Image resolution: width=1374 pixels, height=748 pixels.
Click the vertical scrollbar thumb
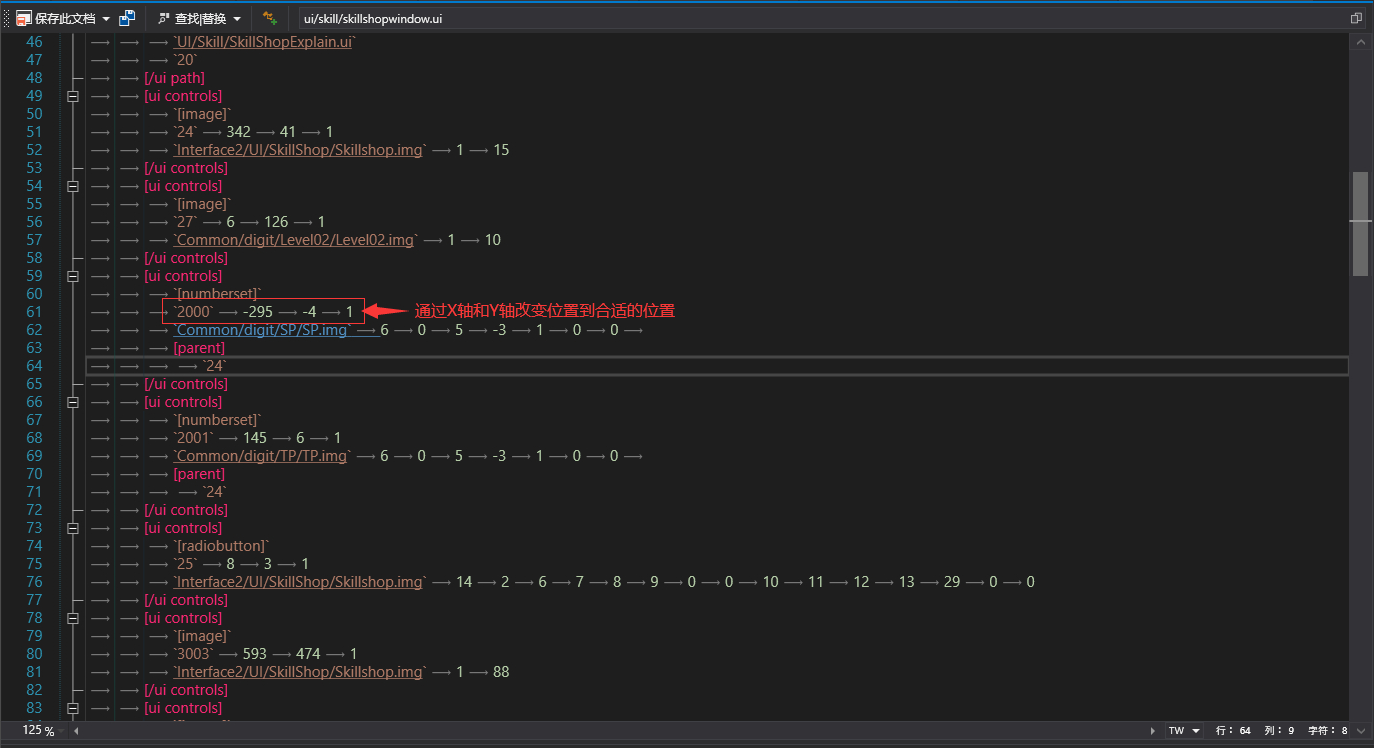coord(1360,222)
